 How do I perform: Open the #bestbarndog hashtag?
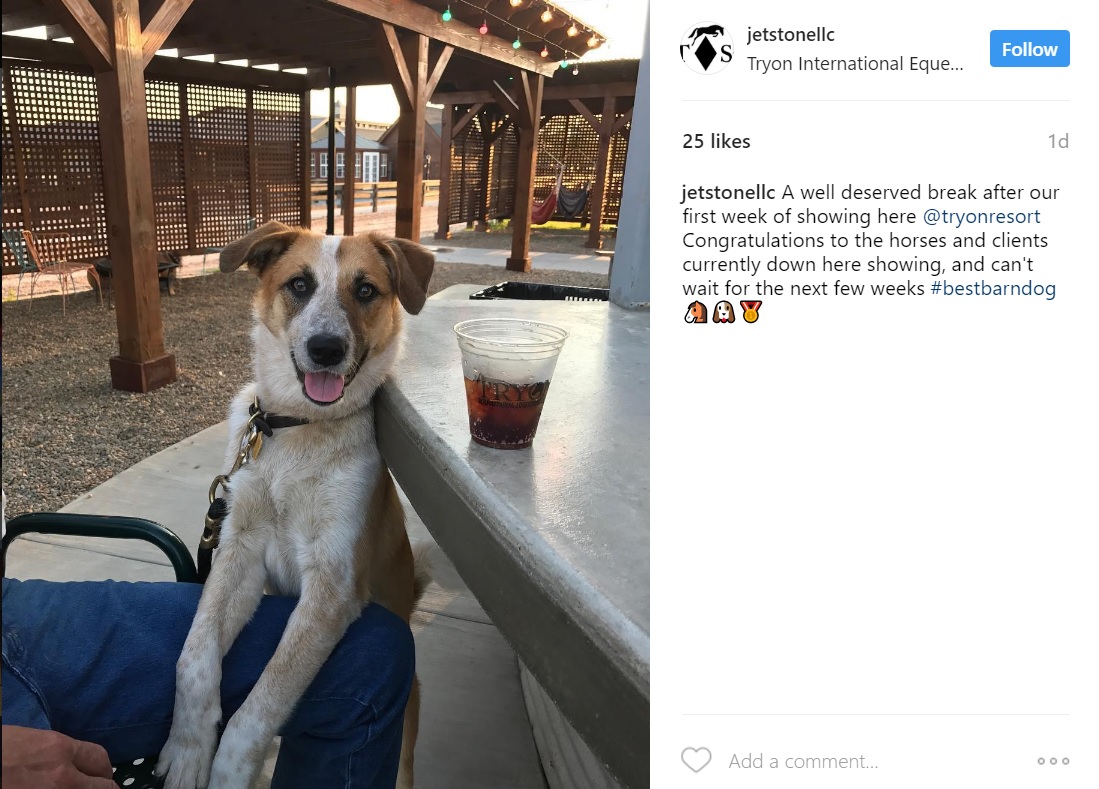[993, 289]
